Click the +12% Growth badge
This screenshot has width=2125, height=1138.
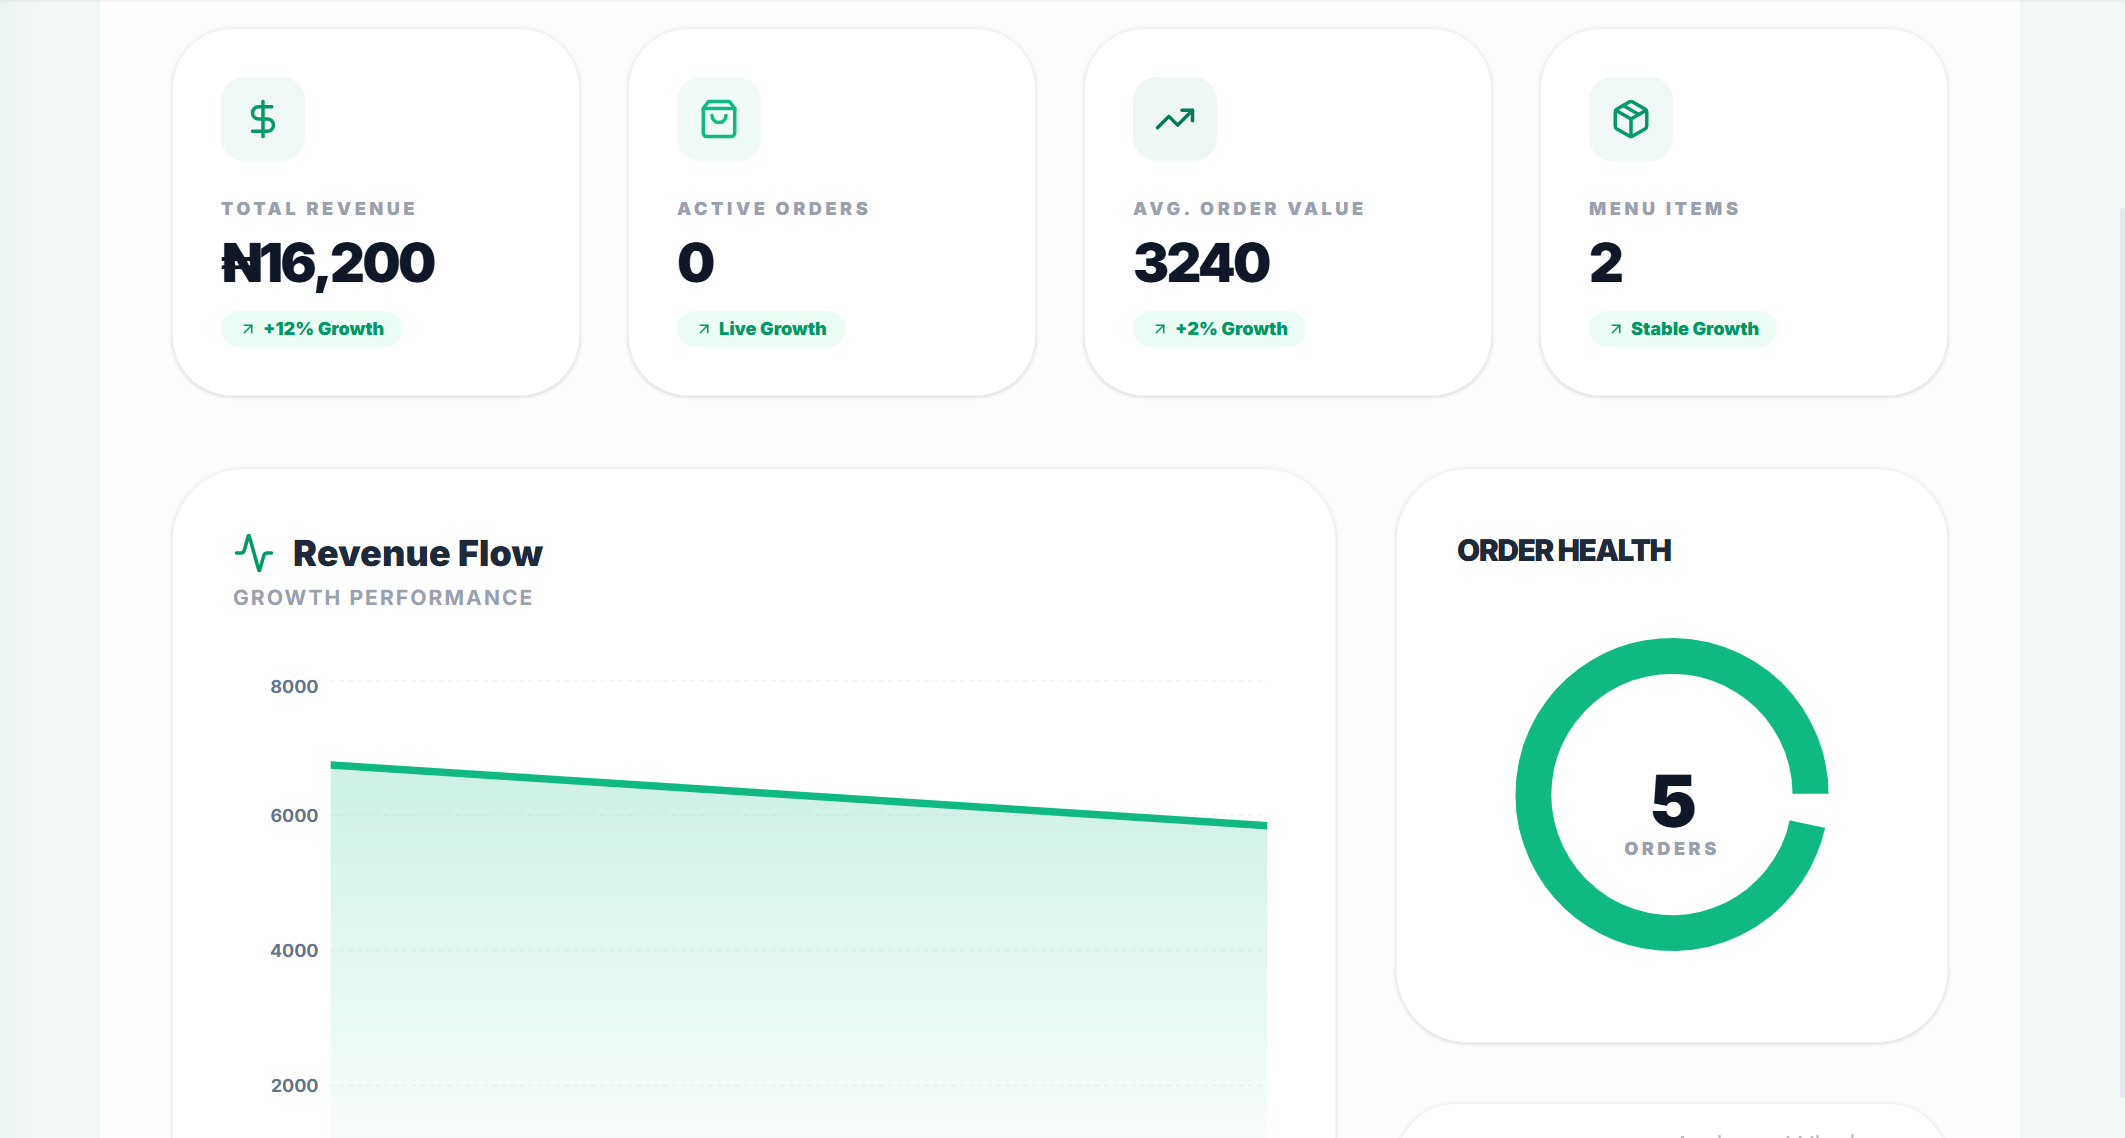click(x=311, y=329)
